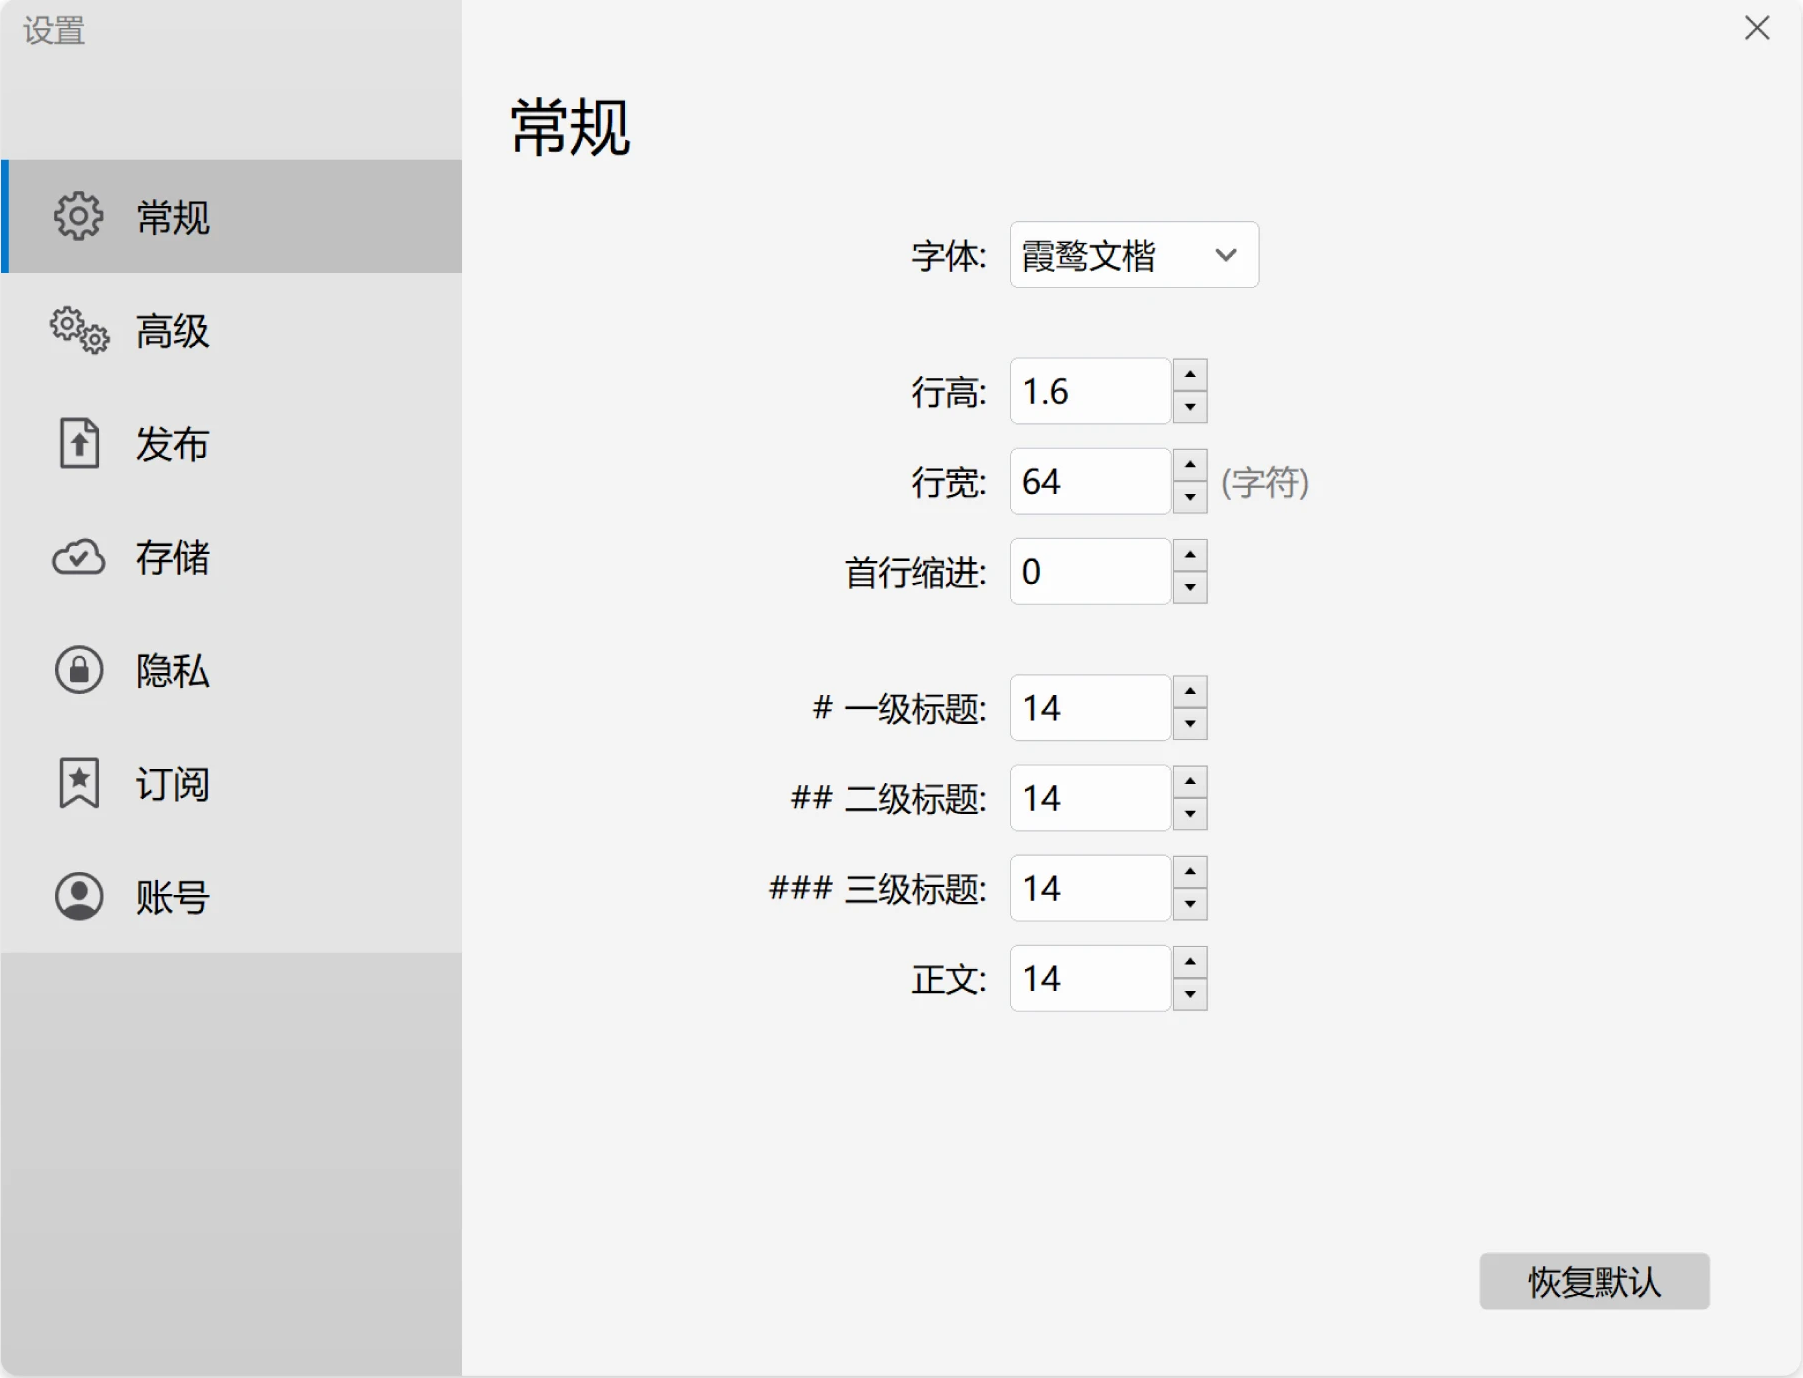Click the 隐私 padlock icon

79,670
